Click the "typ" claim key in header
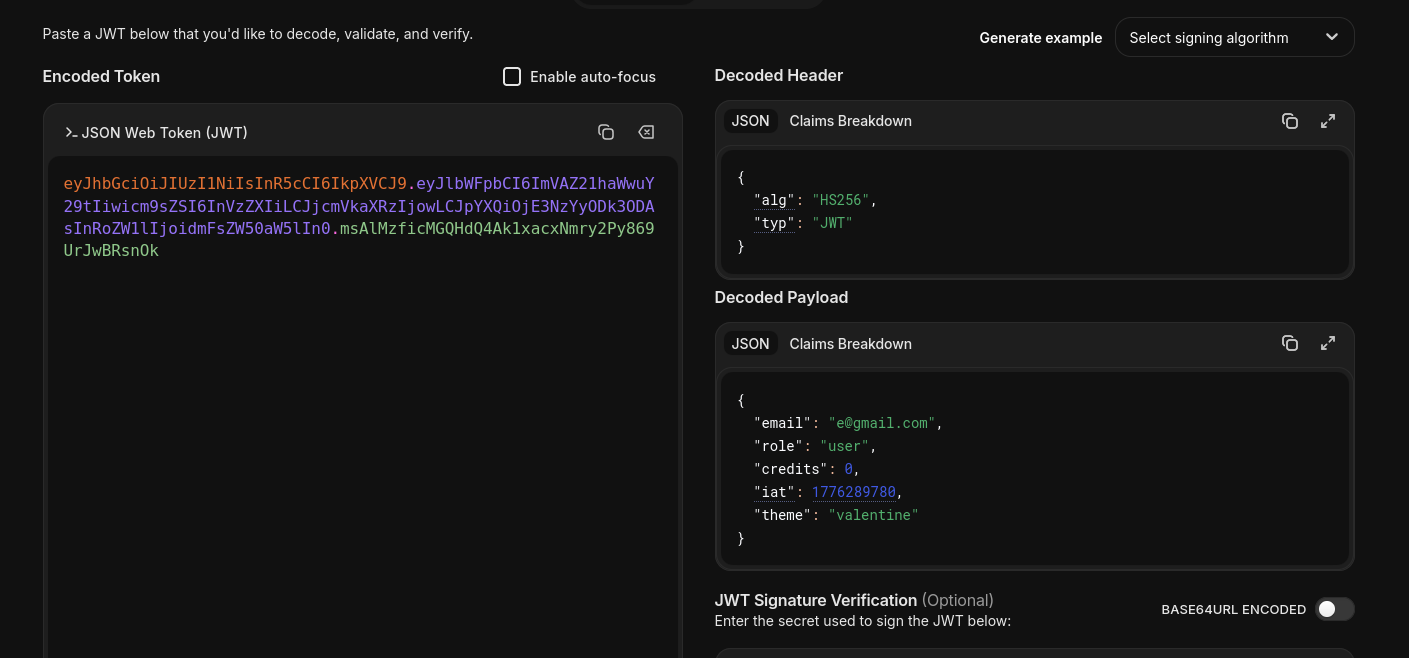The image size is (1409, 658). coord(774,223)
